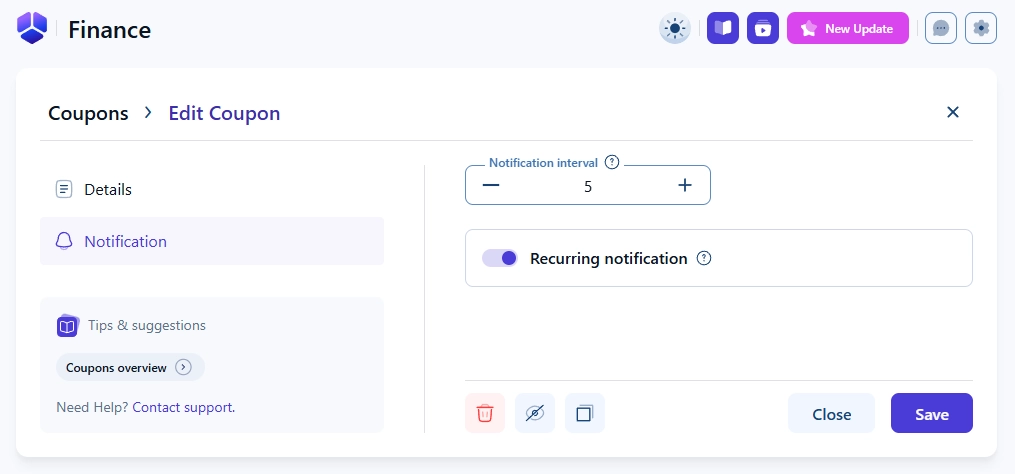Click the Finance app logo
1015x474 pixels.
click(x=33, y=28)
